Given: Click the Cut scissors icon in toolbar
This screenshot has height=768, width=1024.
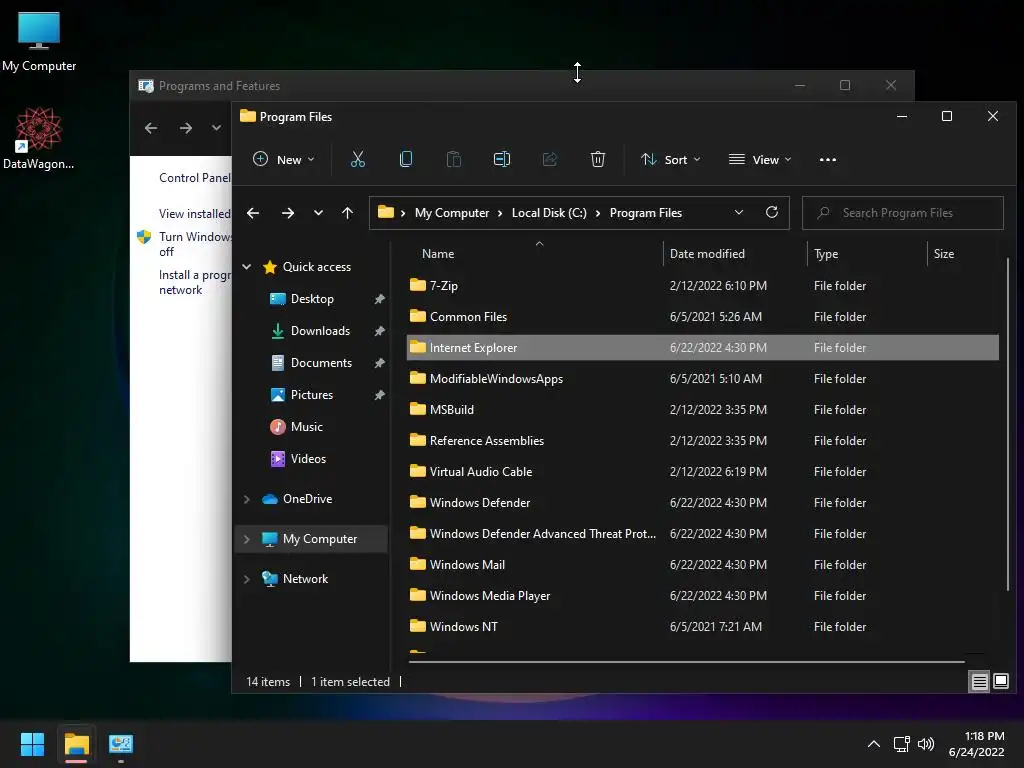Looking at the screenshot, I should pyautogui.click(x=357, y=159).
